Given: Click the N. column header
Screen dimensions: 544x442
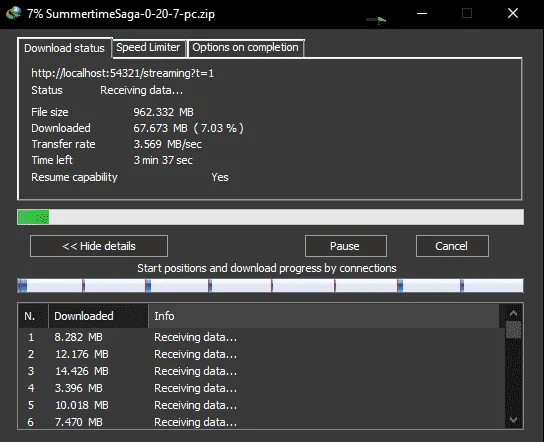Looking at the screenshot, I should (x=33, y=316).
